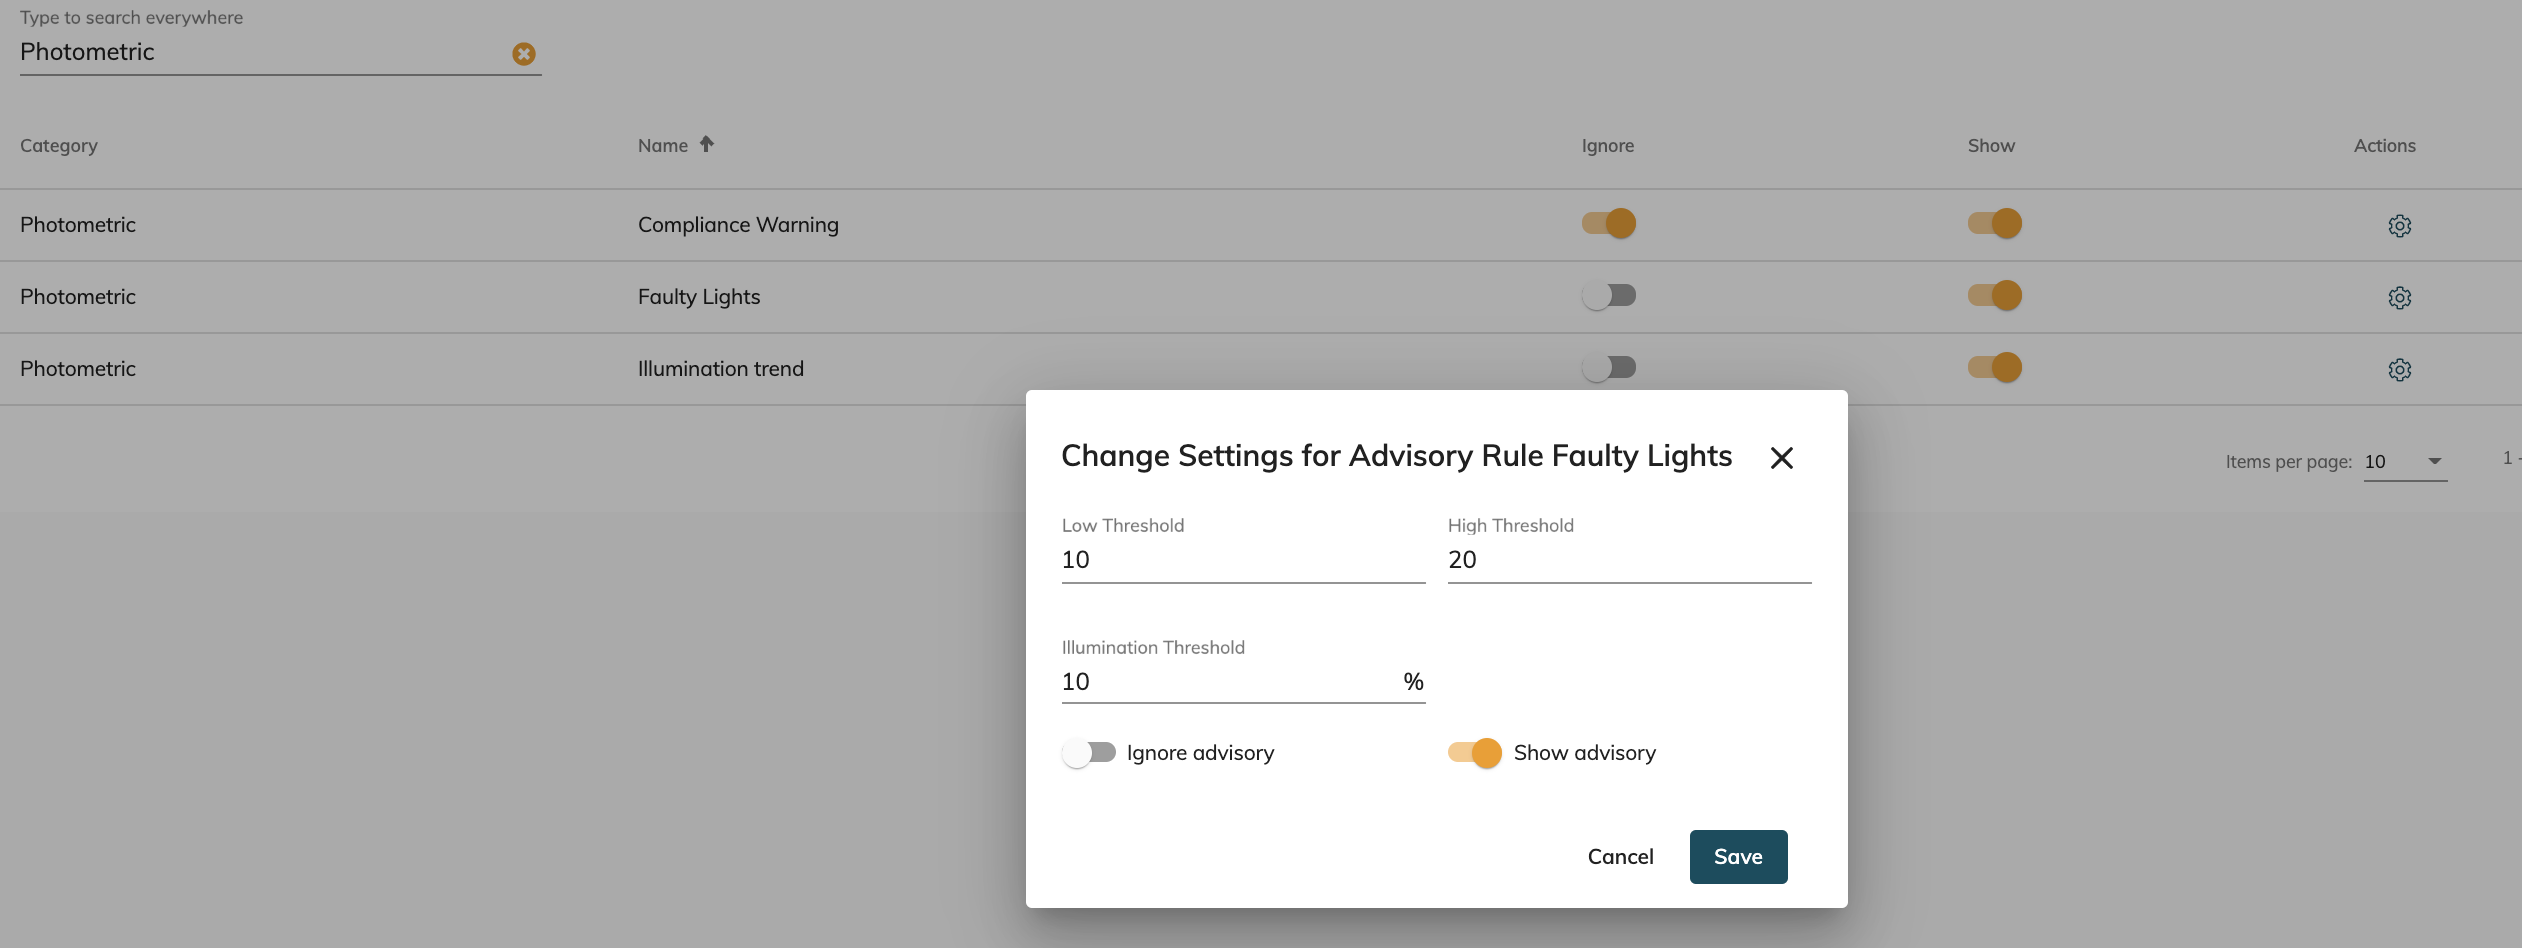Enable Ignore for Faulty Lights row
The height and width of the screenshot is (948, 2522).
(1608, 296)
